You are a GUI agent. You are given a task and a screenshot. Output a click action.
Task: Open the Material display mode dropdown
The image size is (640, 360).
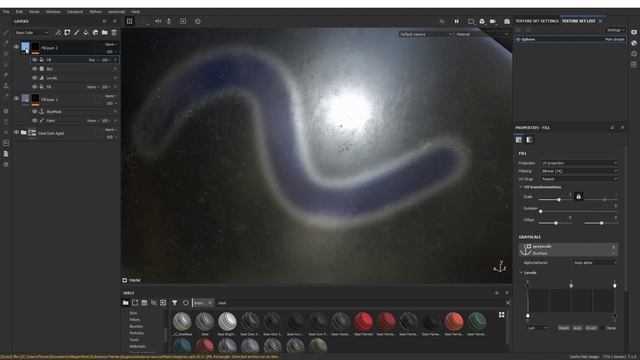point(482,34)
